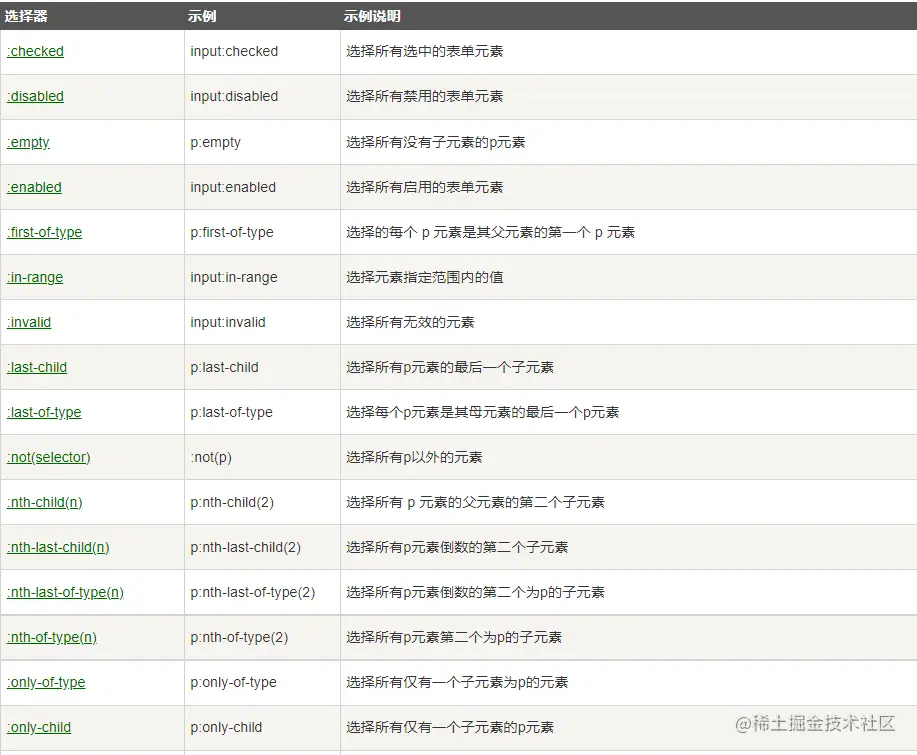This screenshot has width=917, height=755.
Task: Select the p:empty example cell
Action: point(263,142)
